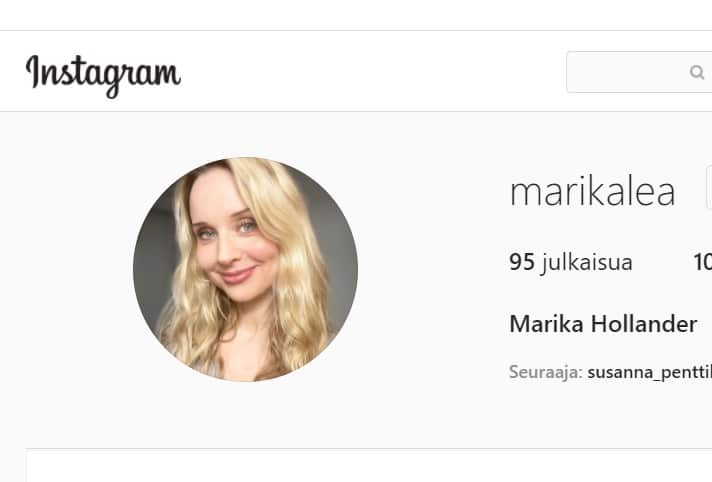Click the partly visible button beside marikalea
The height and width of the screenshot is (482, 712).
pyautogui.click(x=709, y=187)
